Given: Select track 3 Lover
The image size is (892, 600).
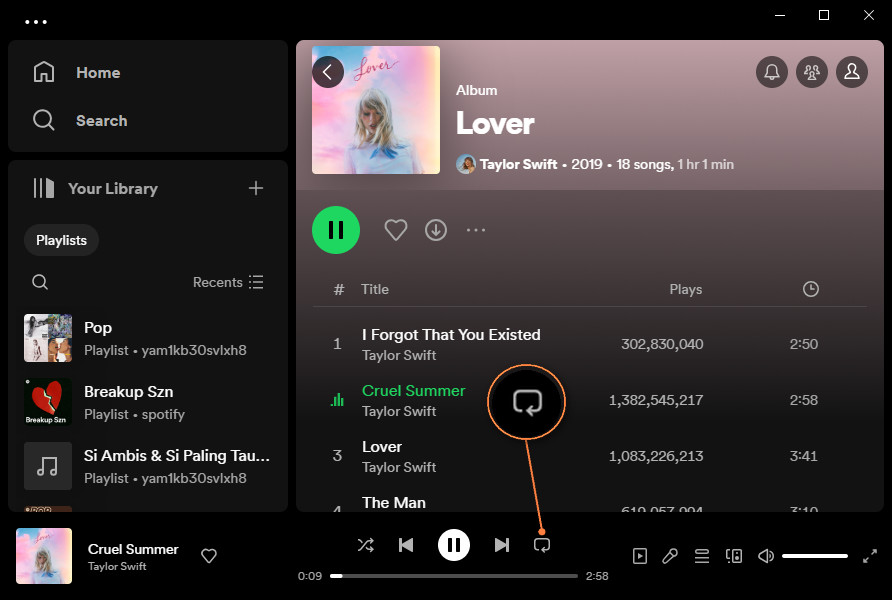Looking at the screenshot, I should coord(382,447).
